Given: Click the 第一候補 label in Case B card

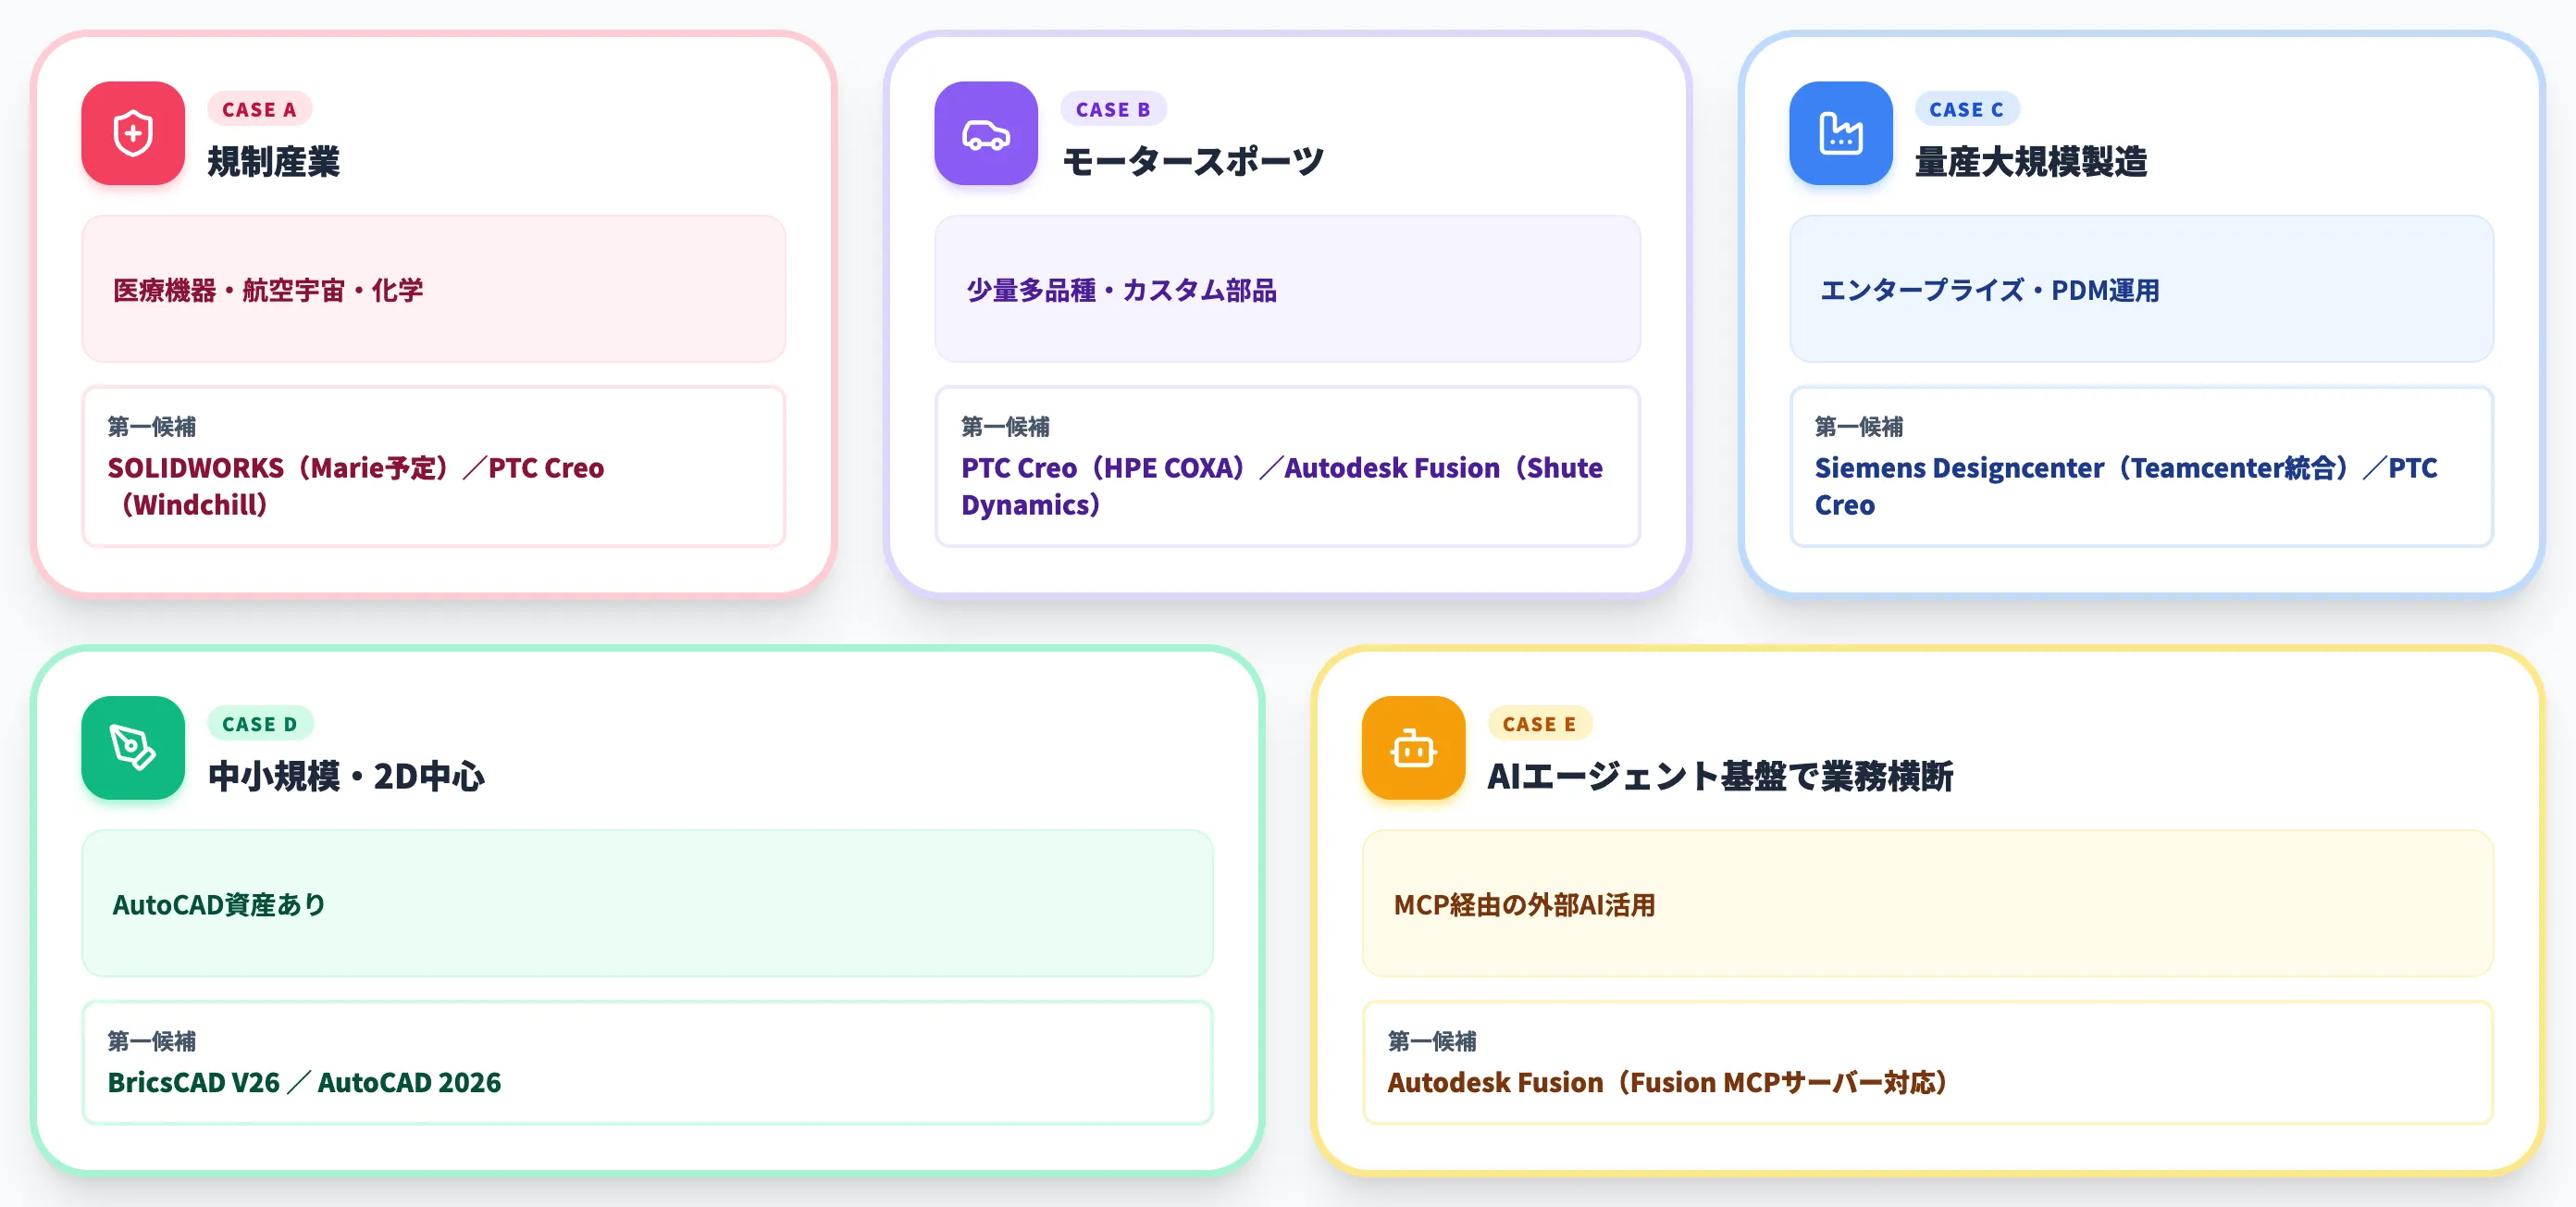Looking at the screenshot, I should pos(1005,427).
